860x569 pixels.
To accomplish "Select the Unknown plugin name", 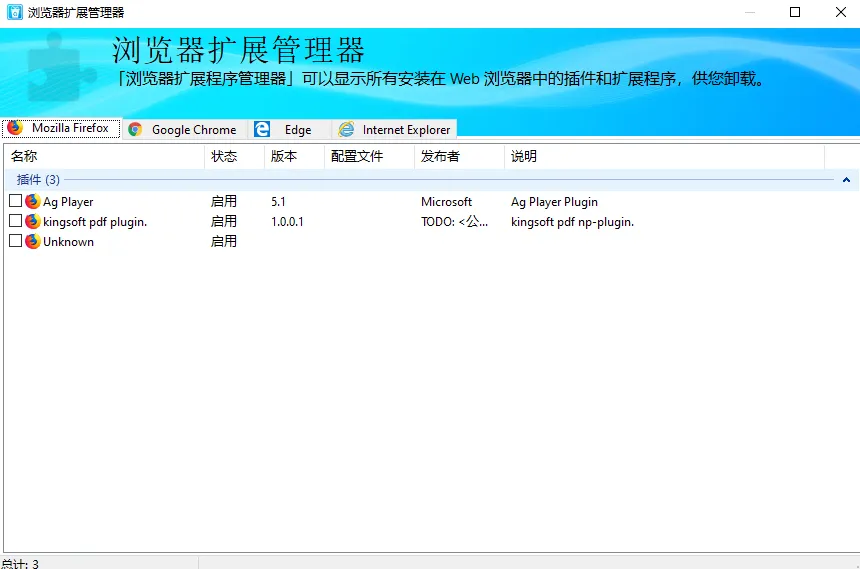I will [x=69, y=242].
